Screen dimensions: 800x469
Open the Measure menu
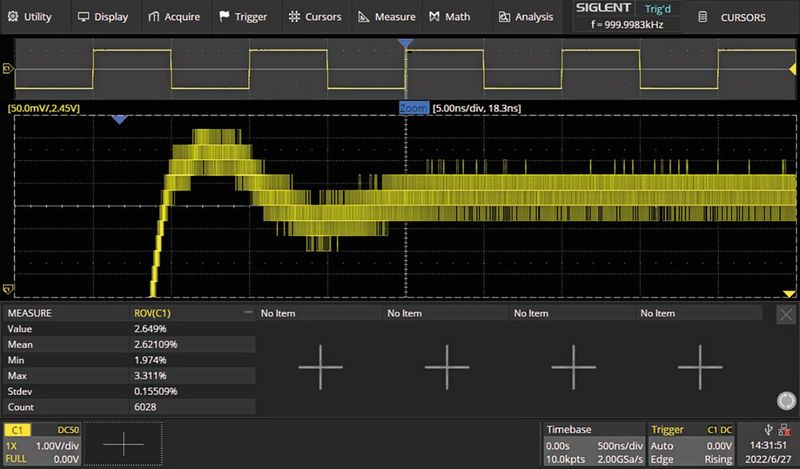386,17
